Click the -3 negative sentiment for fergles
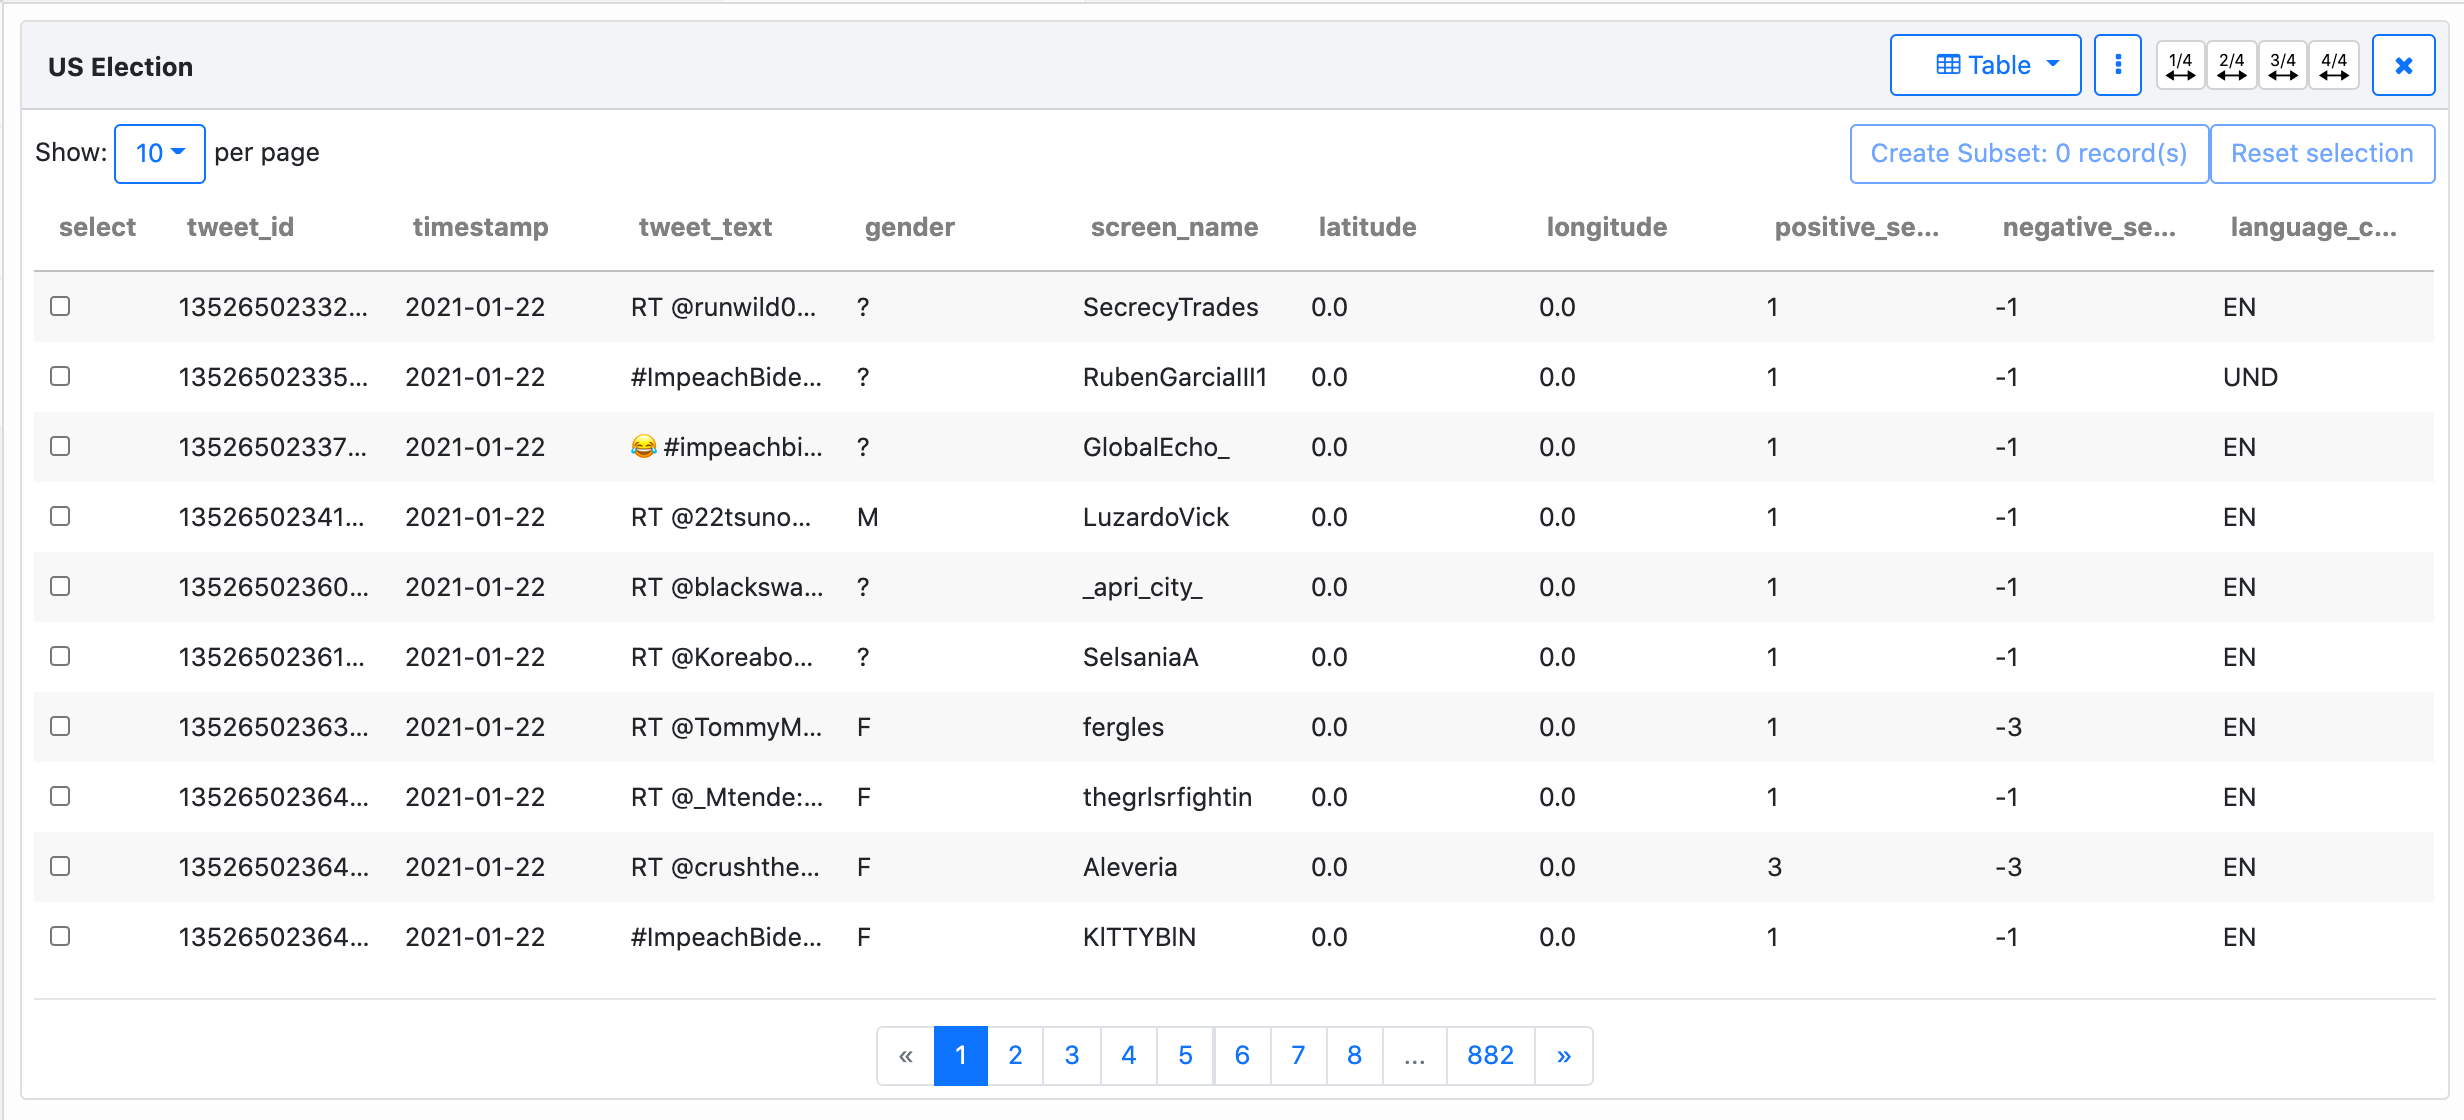This screenshot has width=2464, height=1120. pos(2008,727)
